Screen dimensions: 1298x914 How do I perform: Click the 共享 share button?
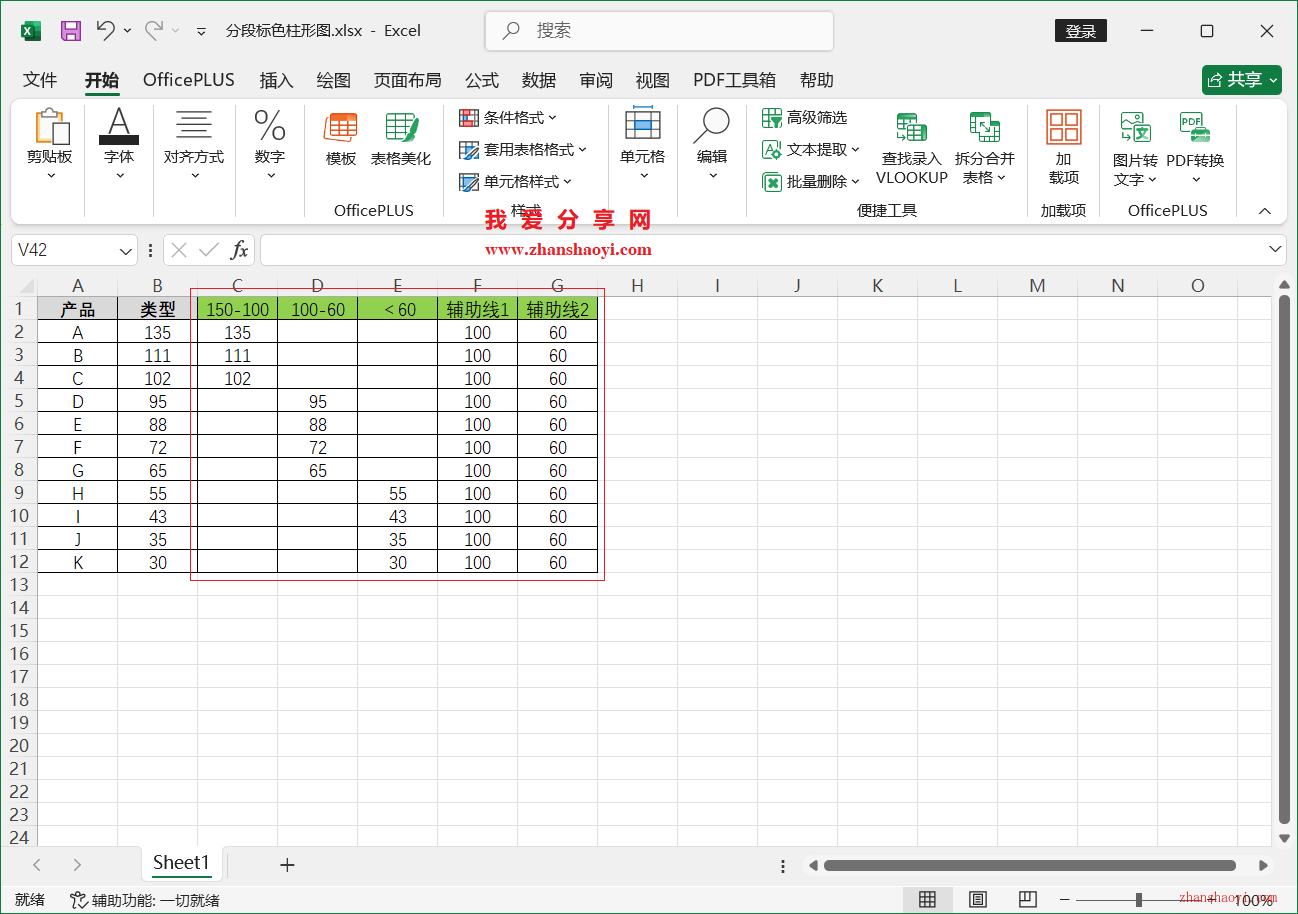coord(1241,80)
